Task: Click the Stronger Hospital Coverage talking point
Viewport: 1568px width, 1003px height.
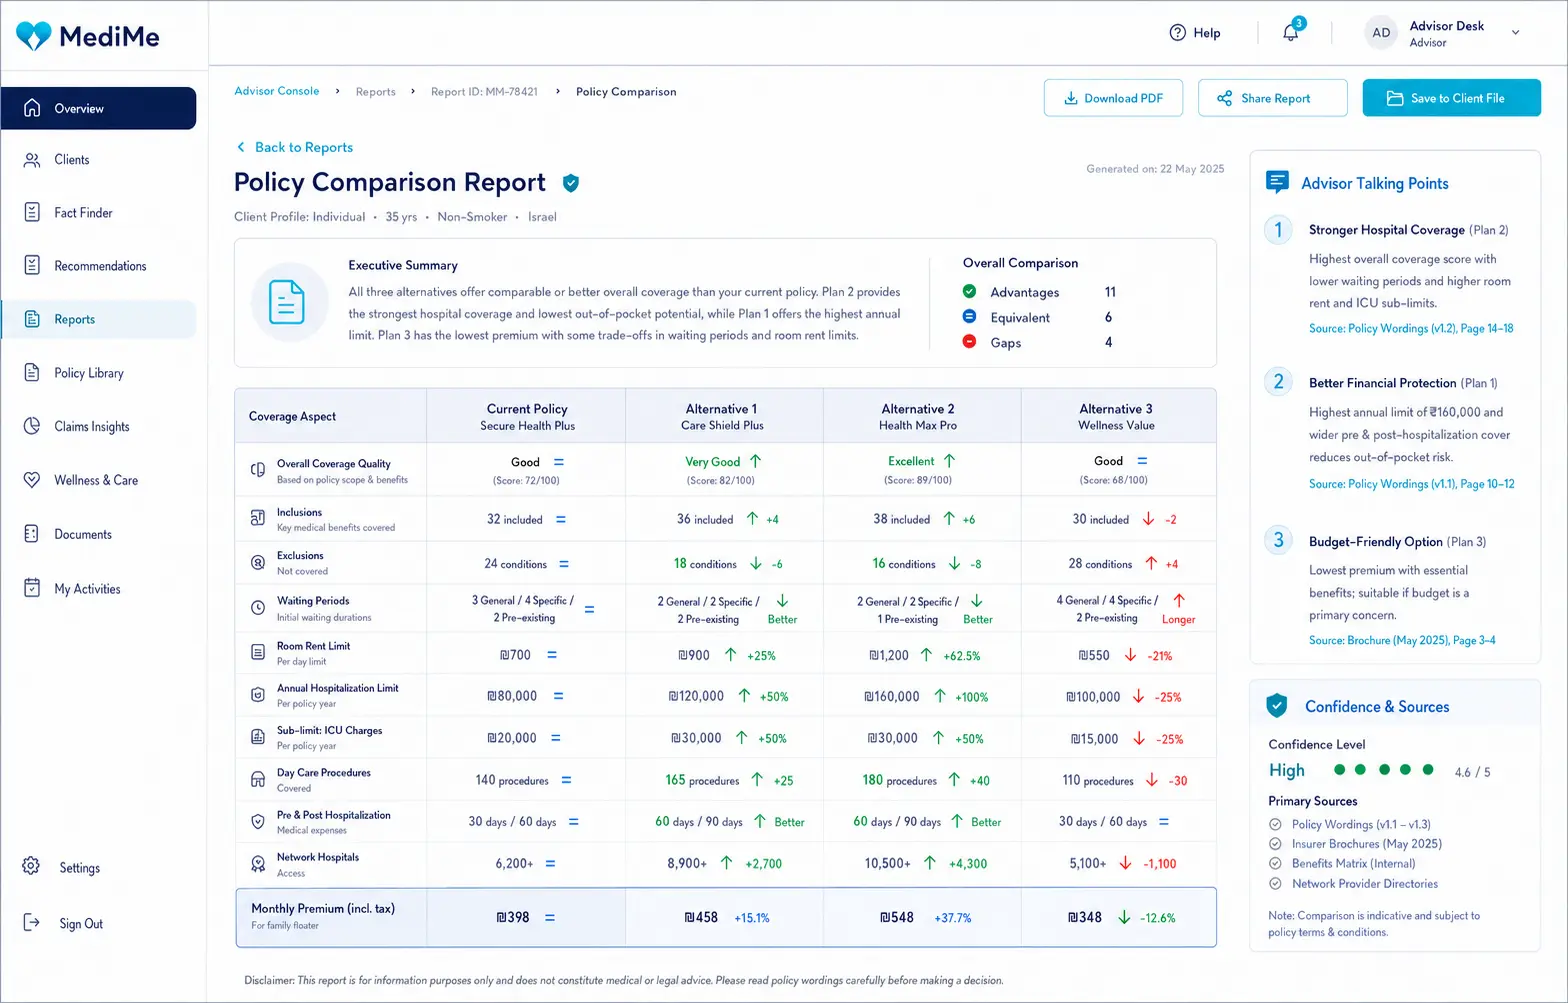Action: tap(1386, 230)
